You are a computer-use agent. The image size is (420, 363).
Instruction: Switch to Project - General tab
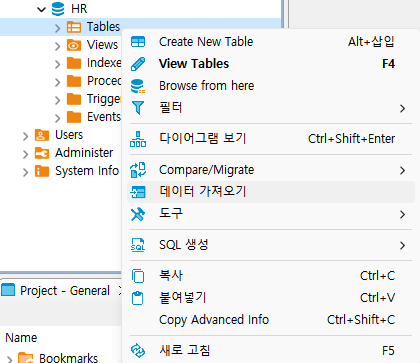click(x=65, y=291)
